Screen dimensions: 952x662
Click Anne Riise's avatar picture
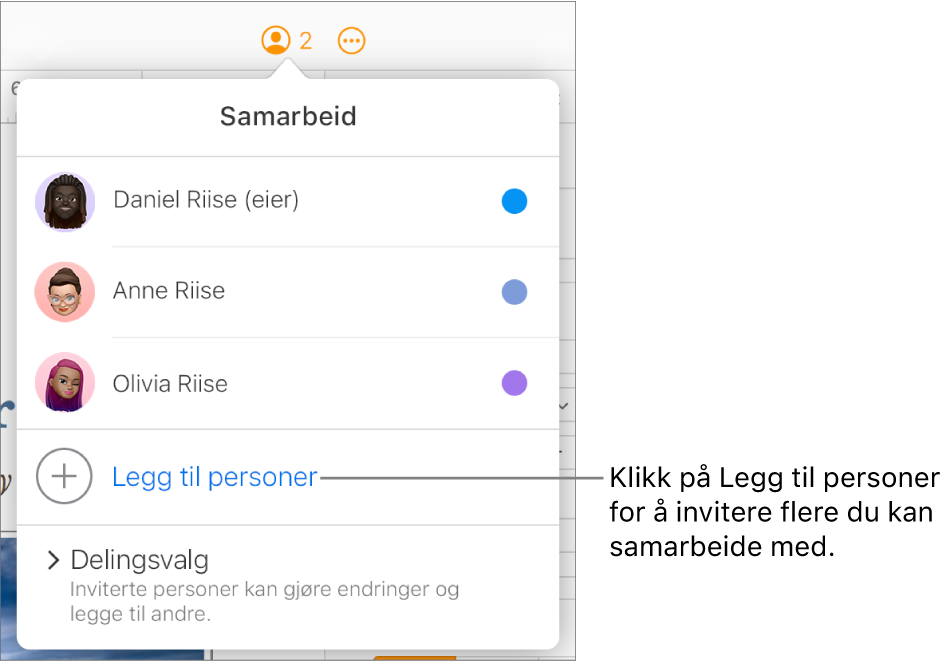coord(64,292)
